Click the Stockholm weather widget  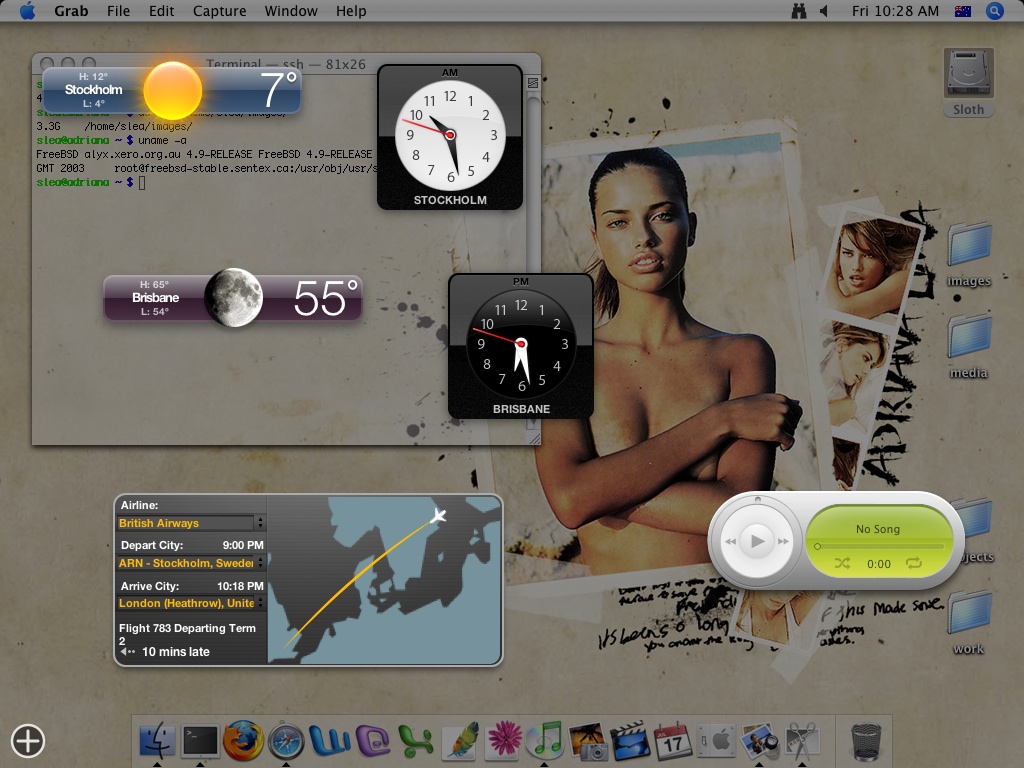tap(171, 90)
